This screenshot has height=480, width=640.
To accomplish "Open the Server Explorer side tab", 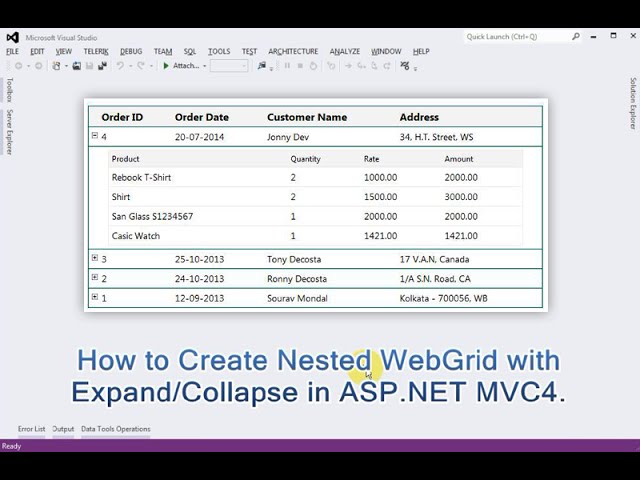I will (10, 132).
